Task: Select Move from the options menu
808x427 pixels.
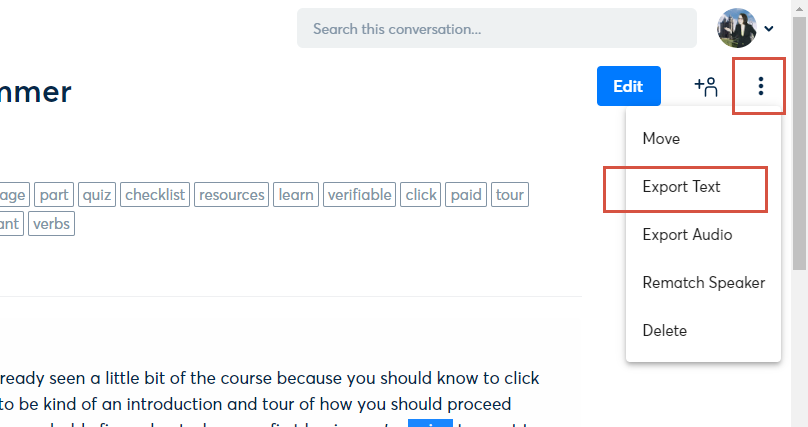Action: tap(661, 139)
